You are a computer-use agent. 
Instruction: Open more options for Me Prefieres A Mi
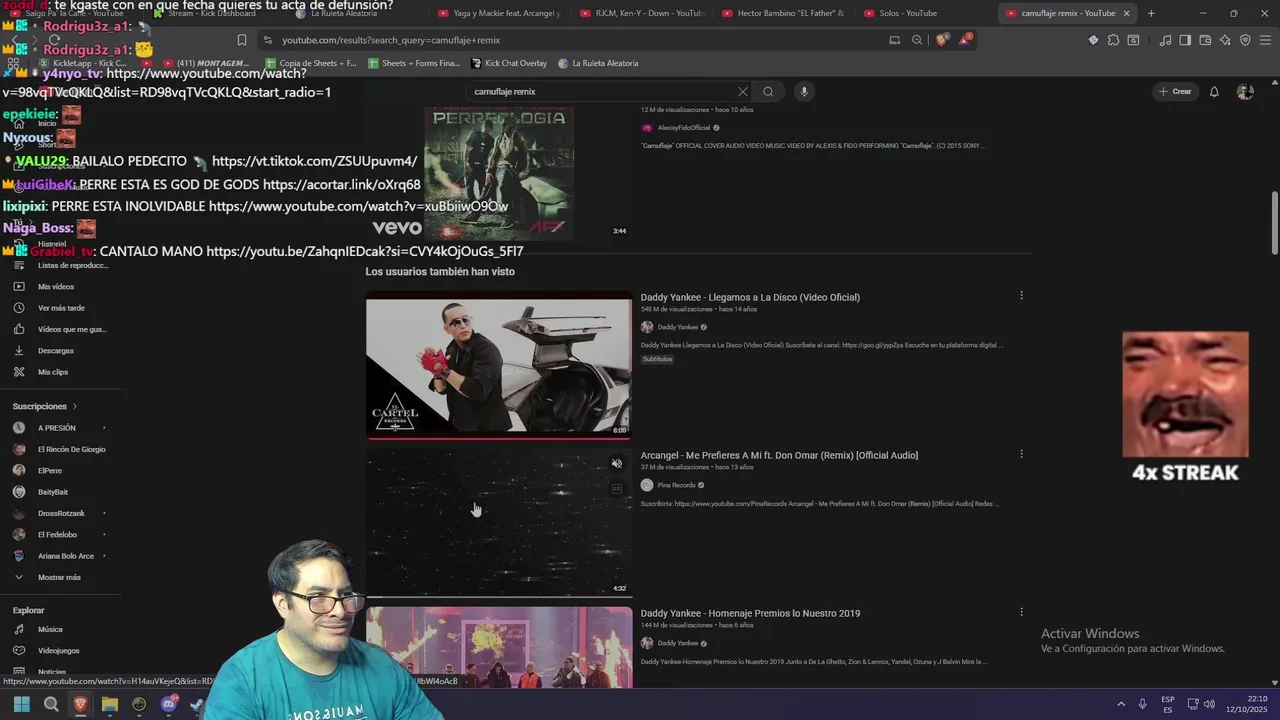click(x=1021, y=454)
